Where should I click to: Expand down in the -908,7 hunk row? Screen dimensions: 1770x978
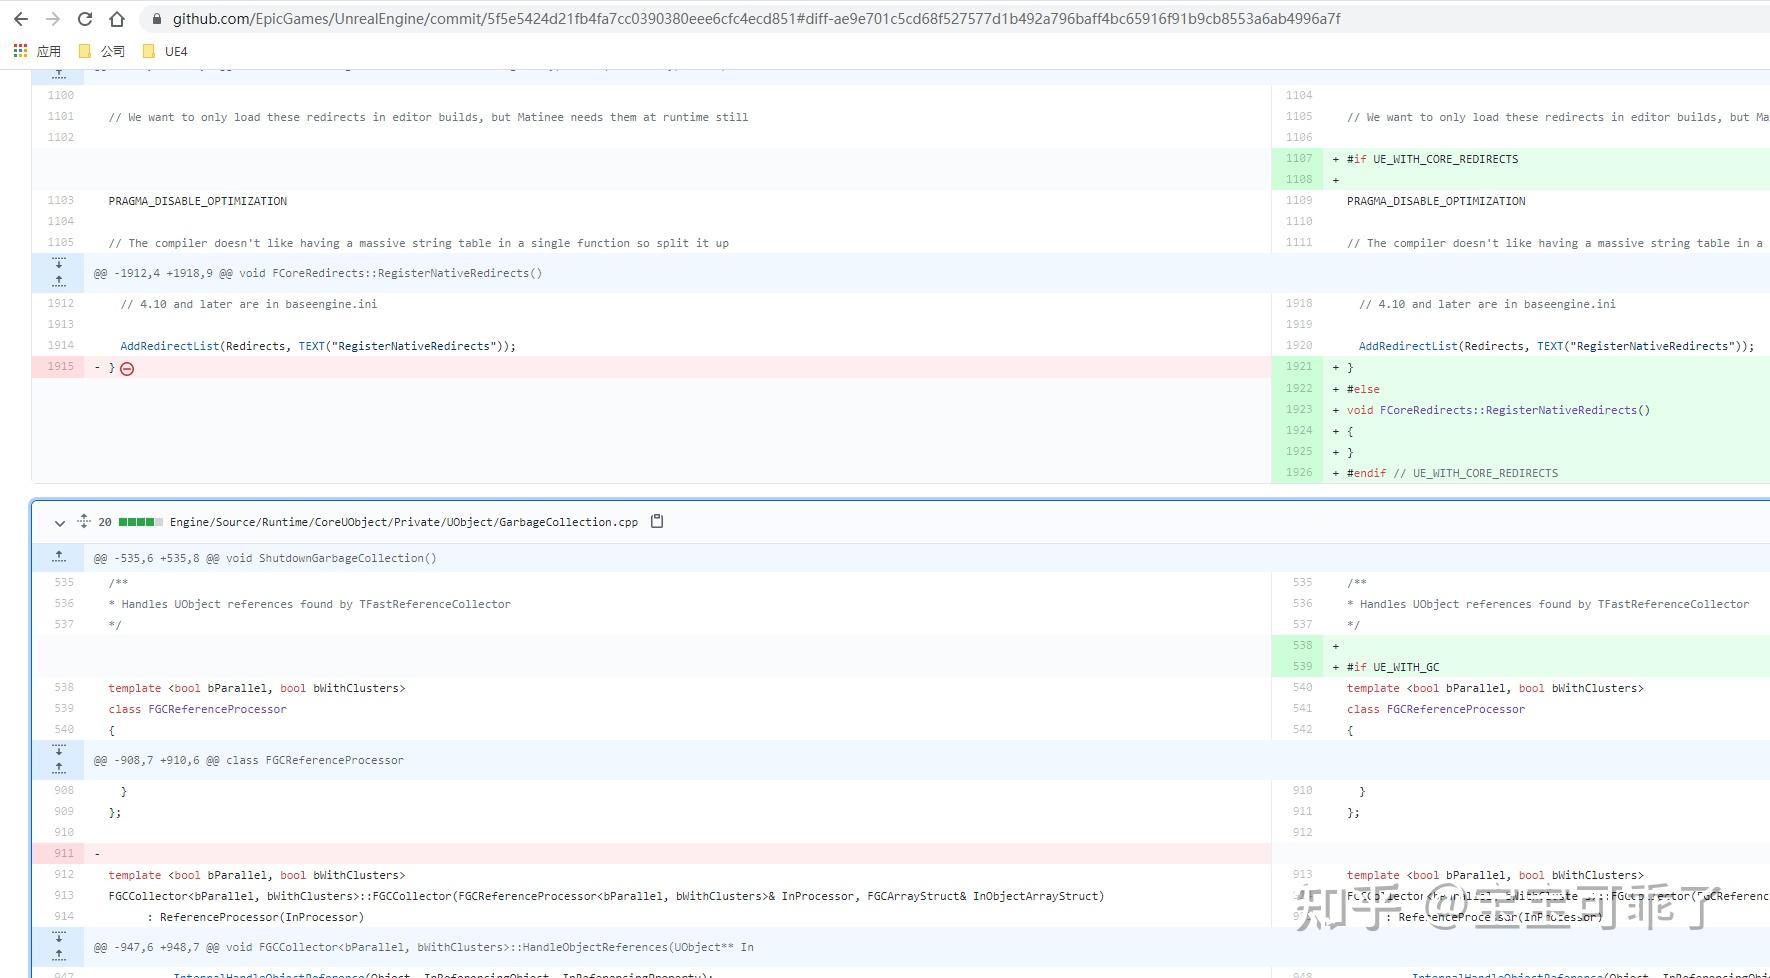(59, 751)
